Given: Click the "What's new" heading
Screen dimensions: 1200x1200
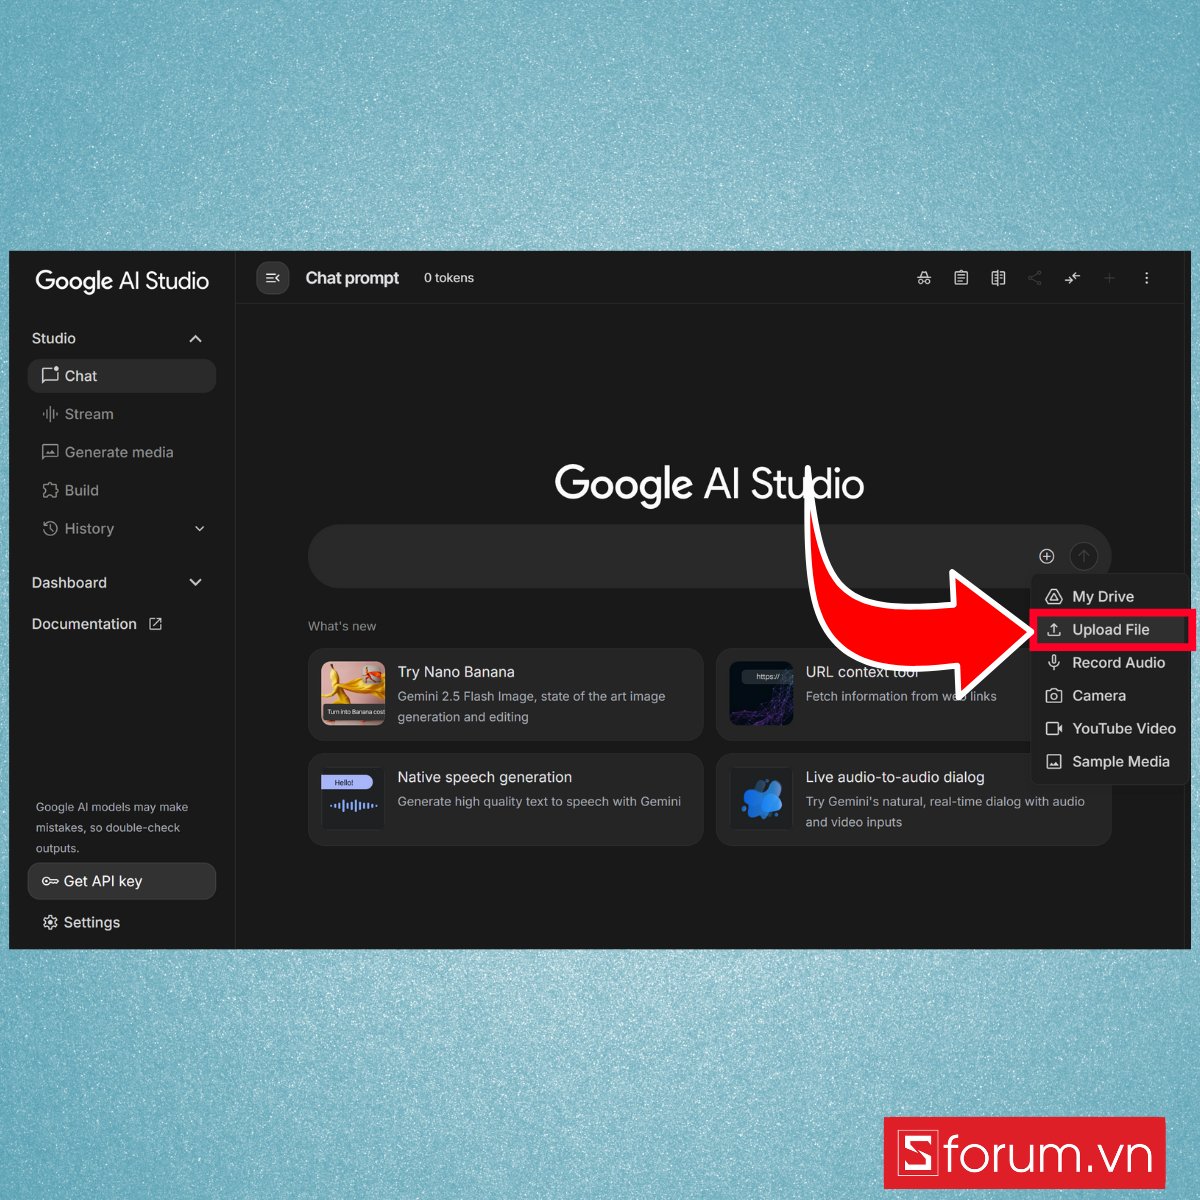Looking at the screenshot, I should pos(342,626).
